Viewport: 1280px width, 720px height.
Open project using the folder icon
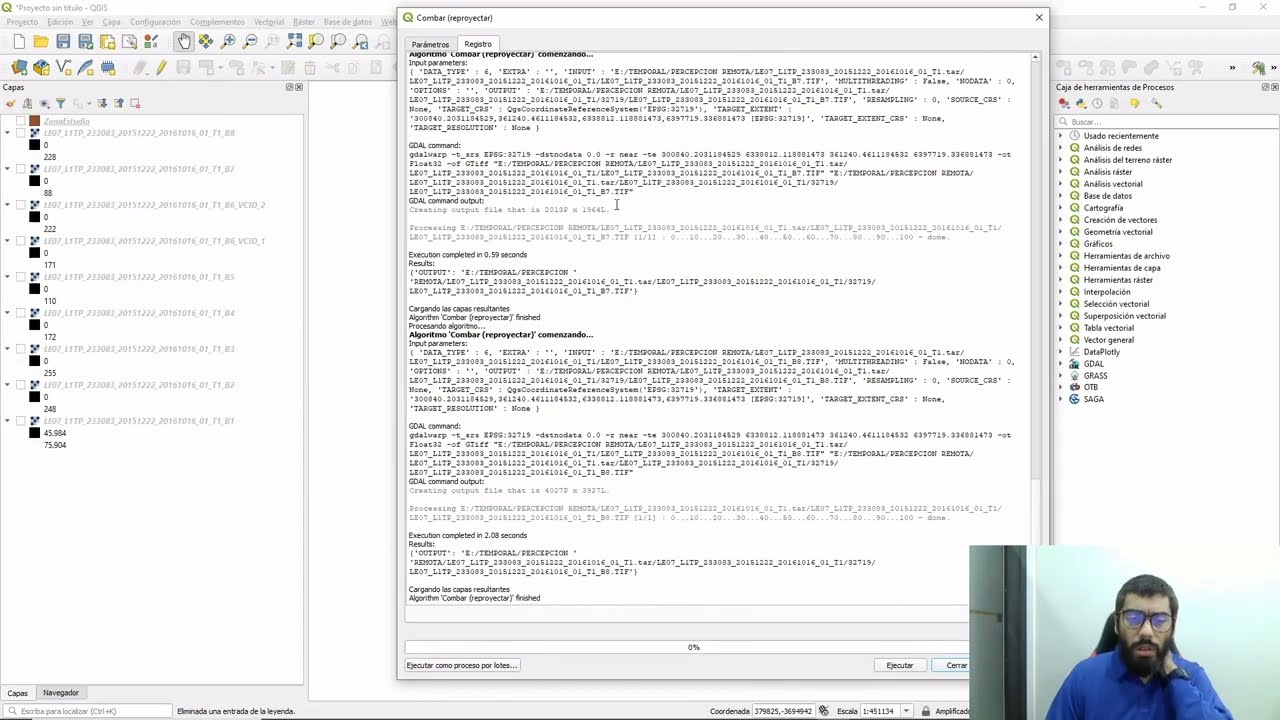point(41,41)
